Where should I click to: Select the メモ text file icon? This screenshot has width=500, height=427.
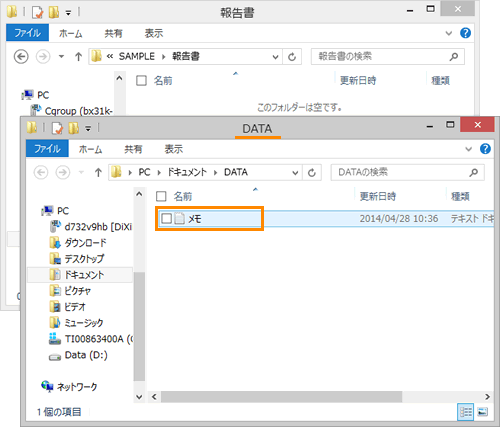click(180, 219)
